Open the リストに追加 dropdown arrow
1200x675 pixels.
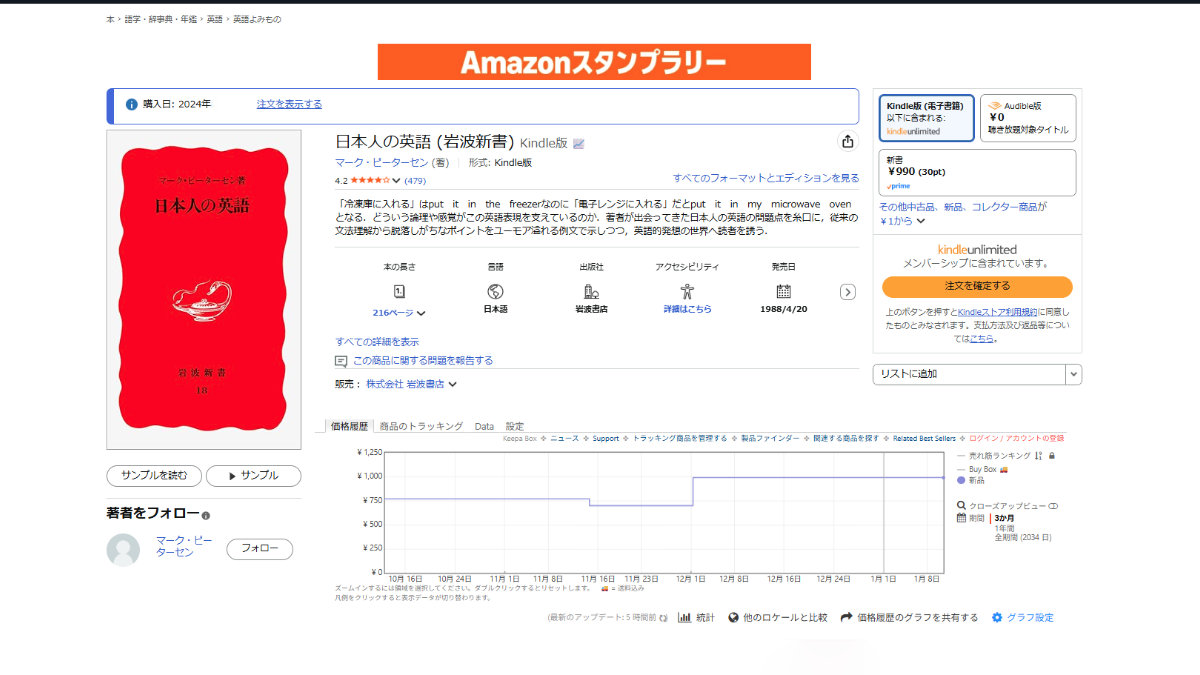click(x=1073, y=374)
